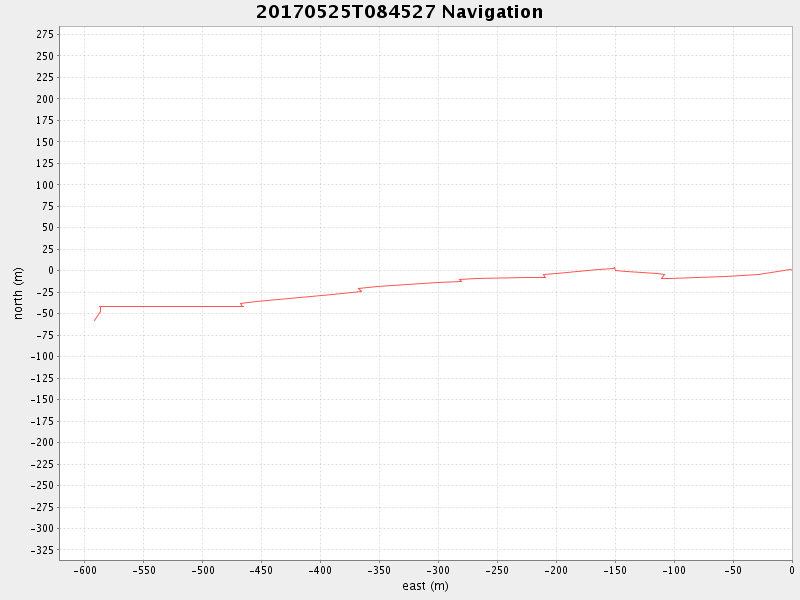Click the 100 tick on the north axis
Viewport: 800px width, 600px height.
coord(44,99)
